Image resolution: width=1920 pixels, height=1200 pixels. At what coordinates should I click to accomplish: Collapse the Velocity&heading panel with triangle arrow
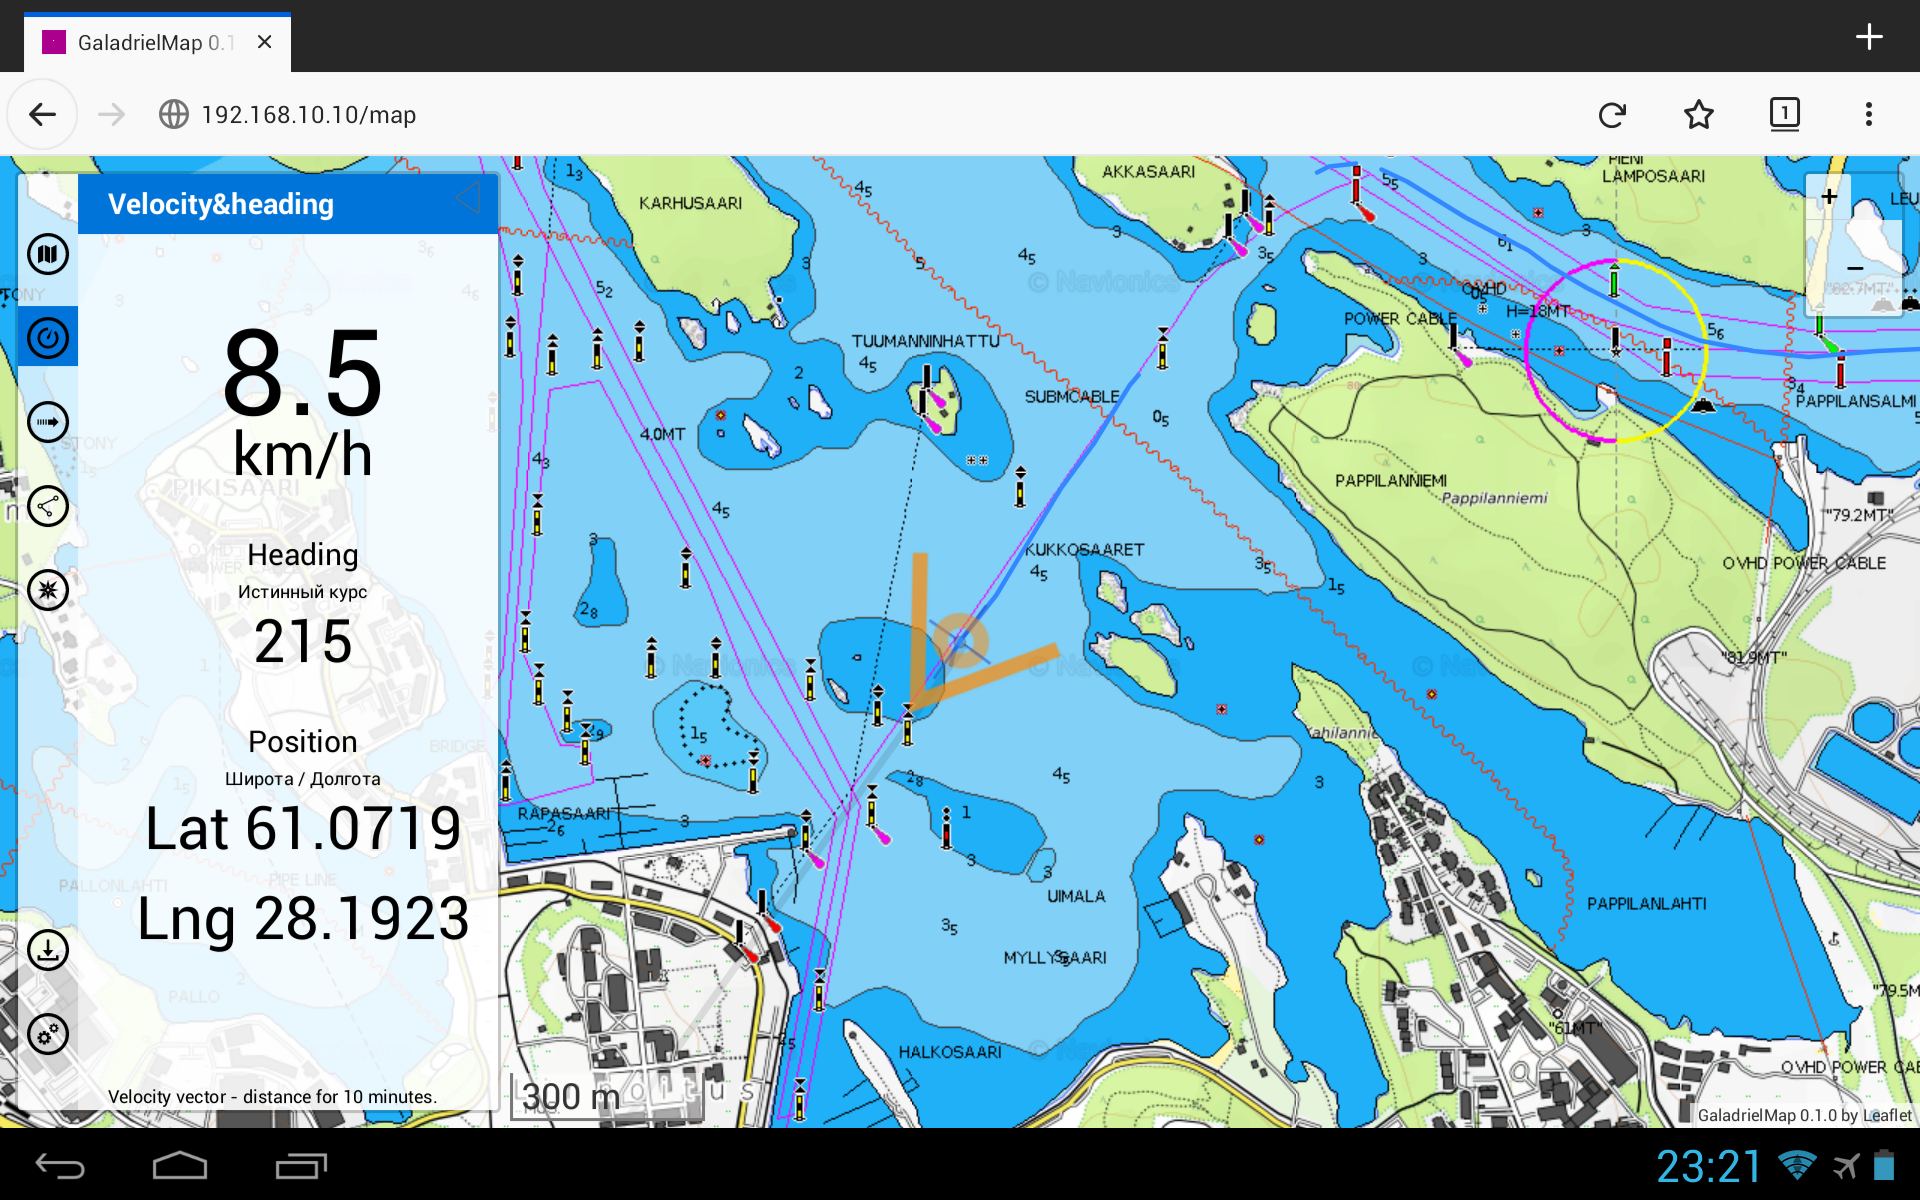[468, 198]
